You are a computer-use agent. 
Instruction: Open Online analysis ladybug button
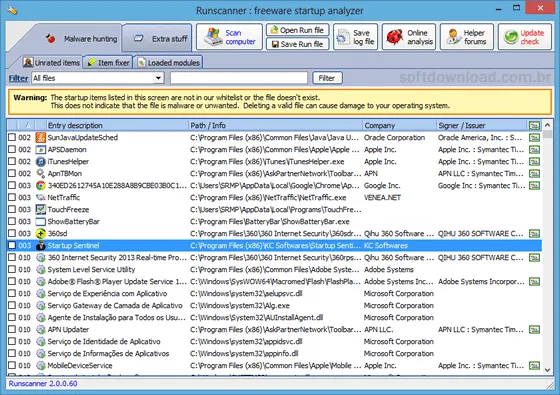click(409, 37)
